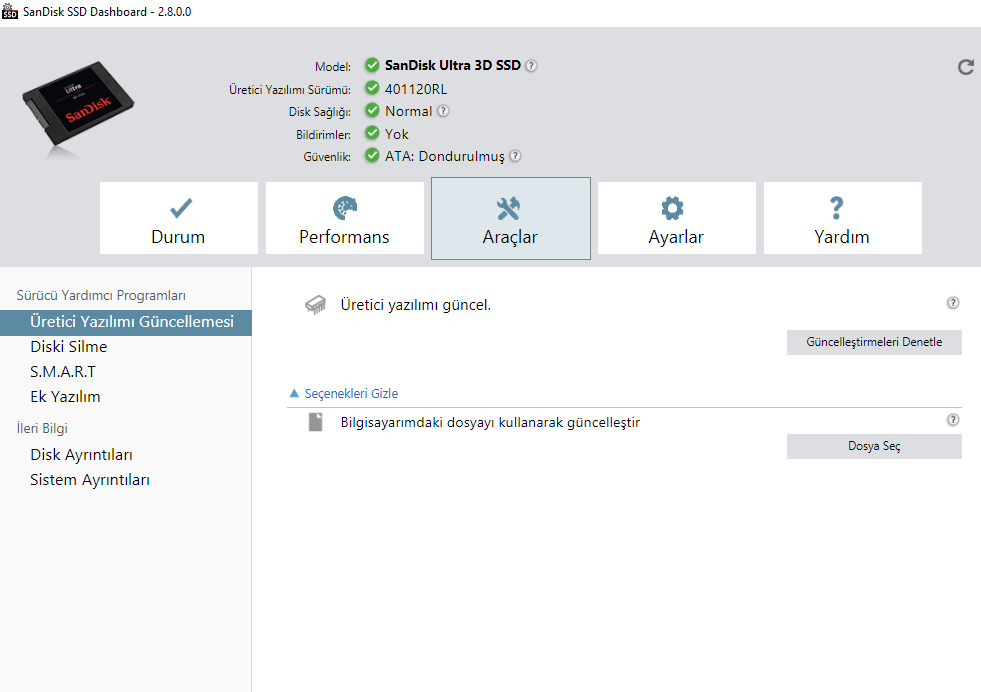Click the help icon next to SanDisk Ultra 3D SSD
The width and height of the screenshot is (981, 692).
pos(531,66)
